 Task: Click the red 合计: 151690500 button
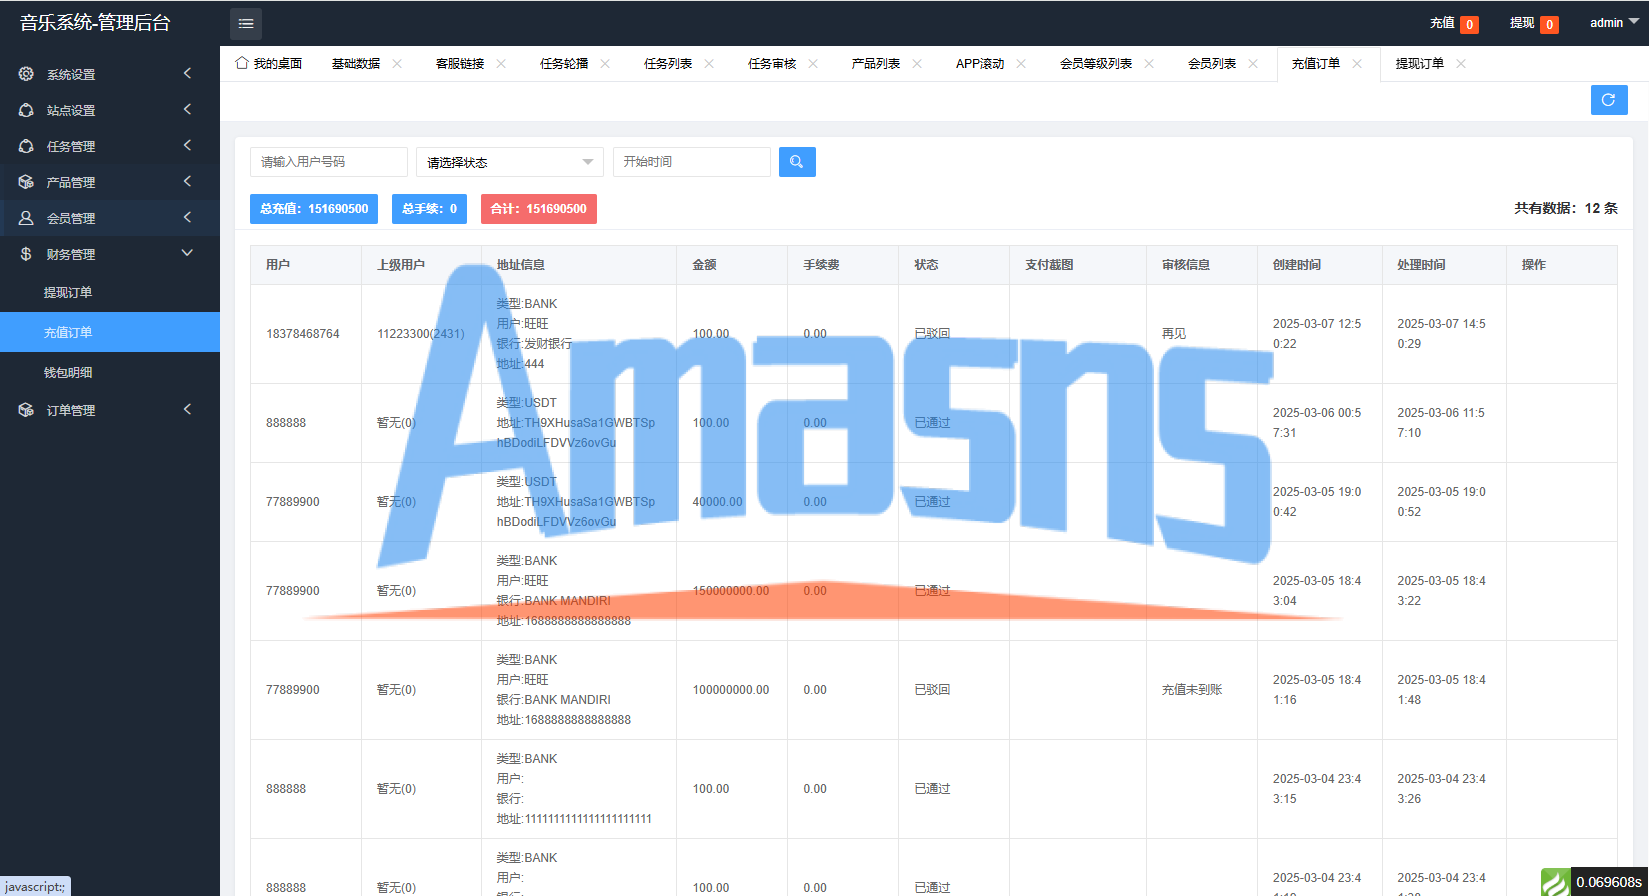539,209
